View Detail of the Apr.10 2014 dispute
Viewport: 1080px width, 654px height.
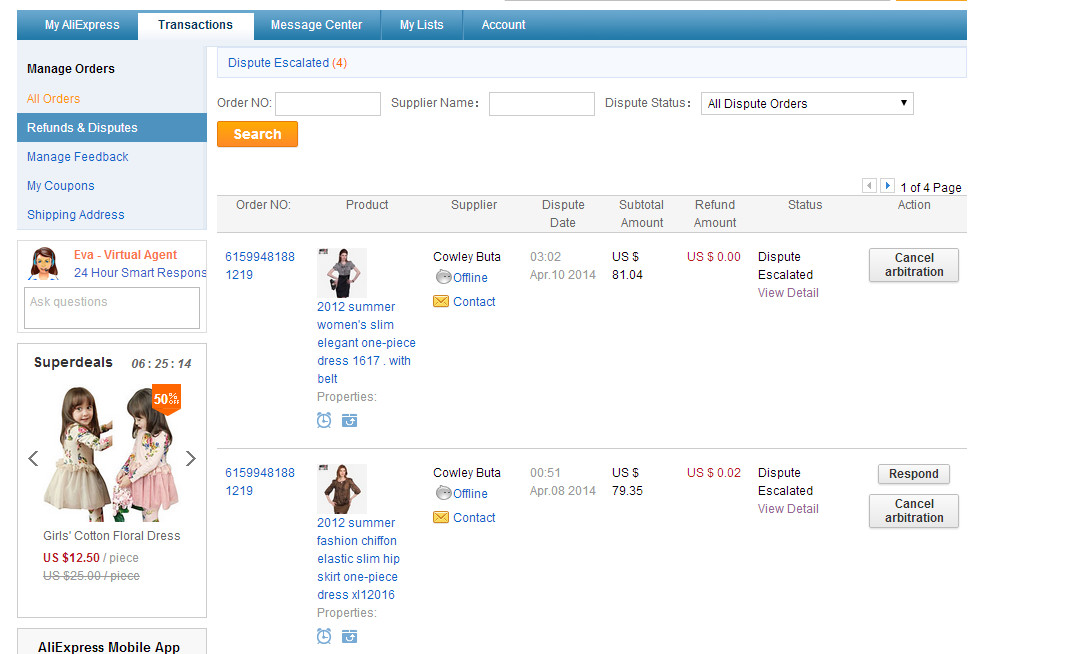[x=788, y=293]
